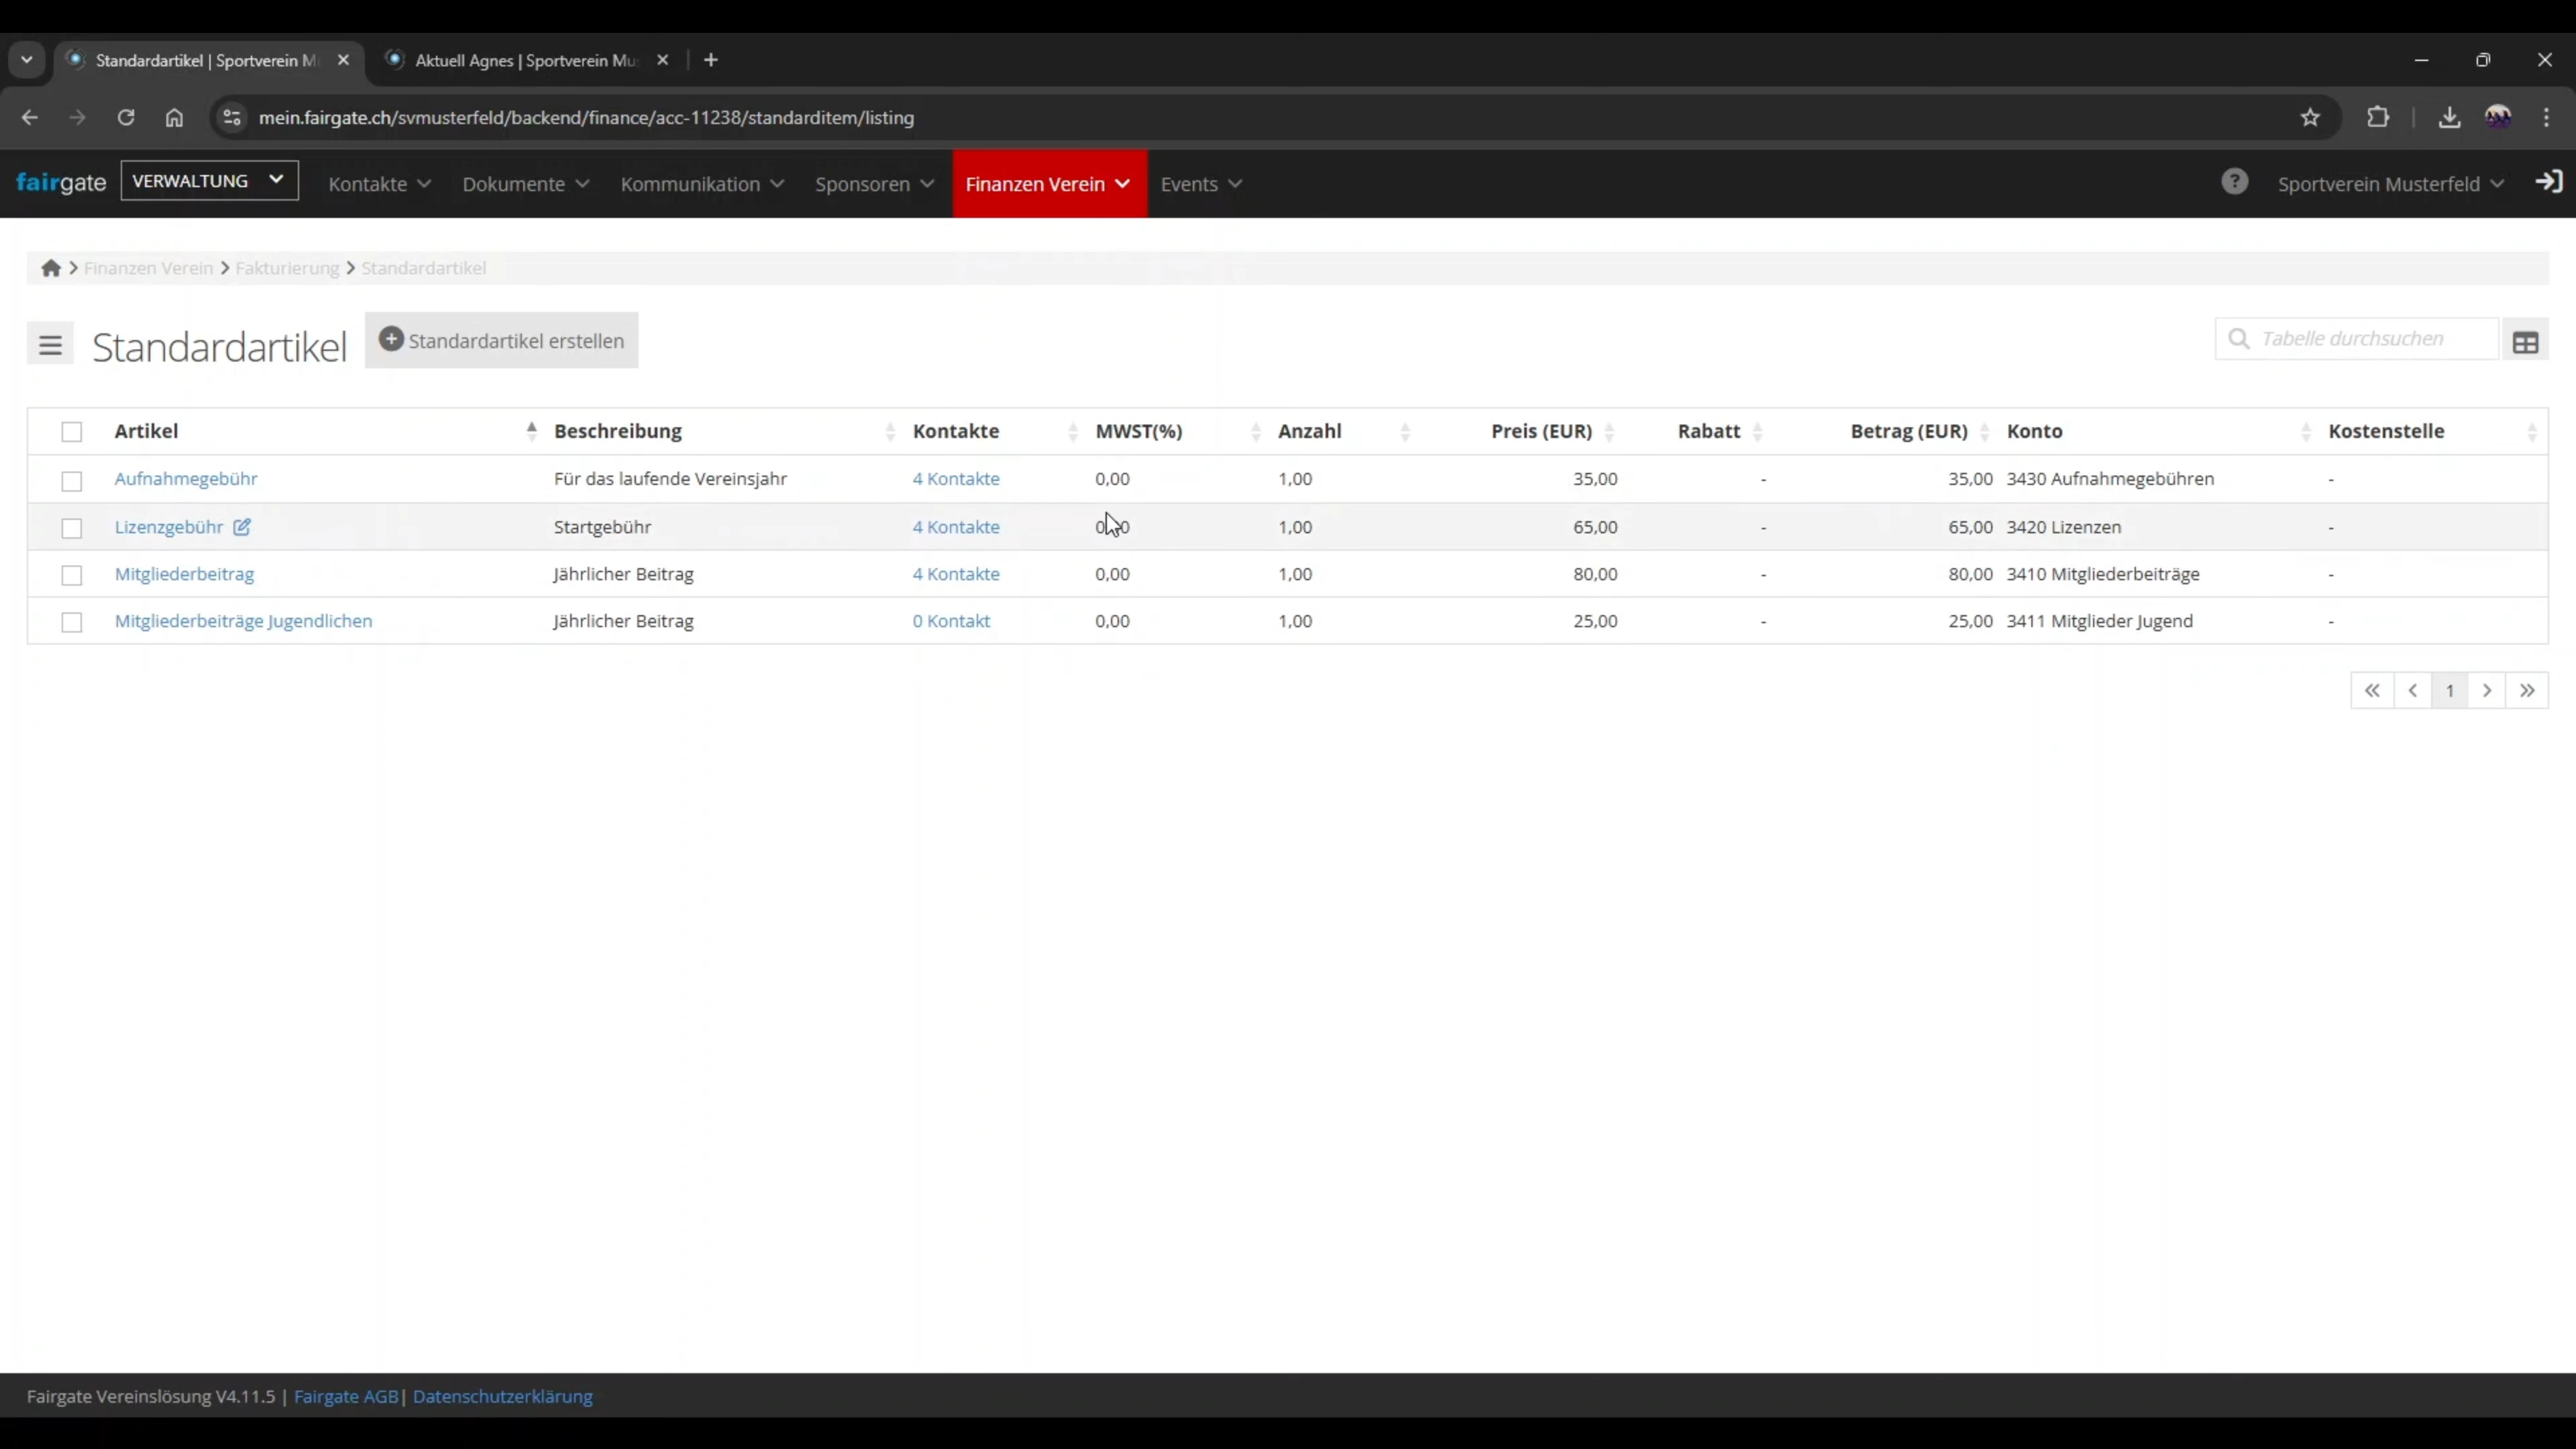Click the logout icon in top bar

click(x=2549, y=182)
